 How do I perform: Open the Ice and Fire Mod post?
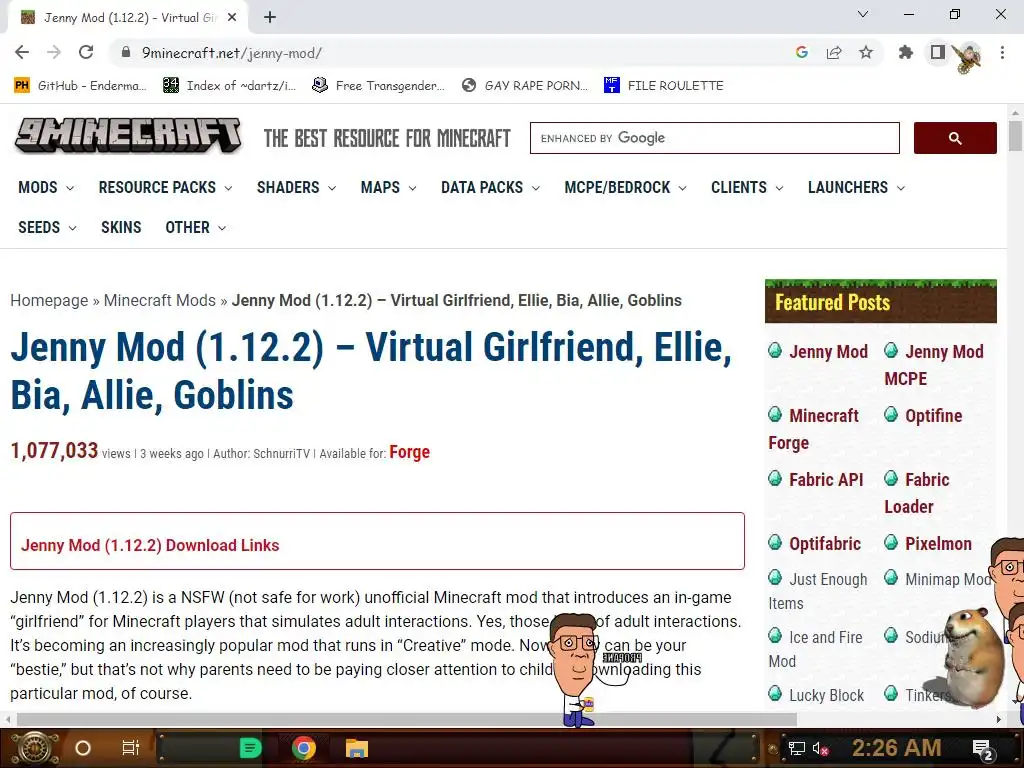(816, 648)
